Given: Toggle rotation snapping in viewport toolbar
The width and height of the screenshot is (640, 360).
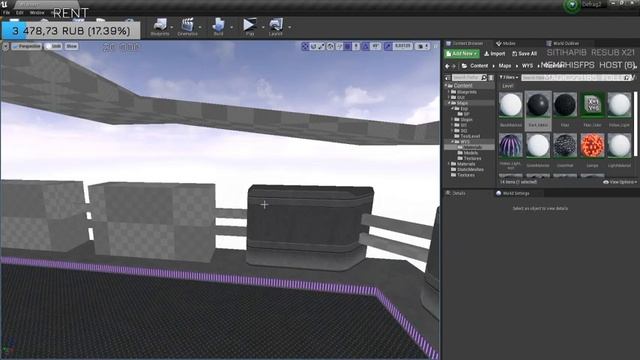Looking at the screenshot, I should point(366,47).
